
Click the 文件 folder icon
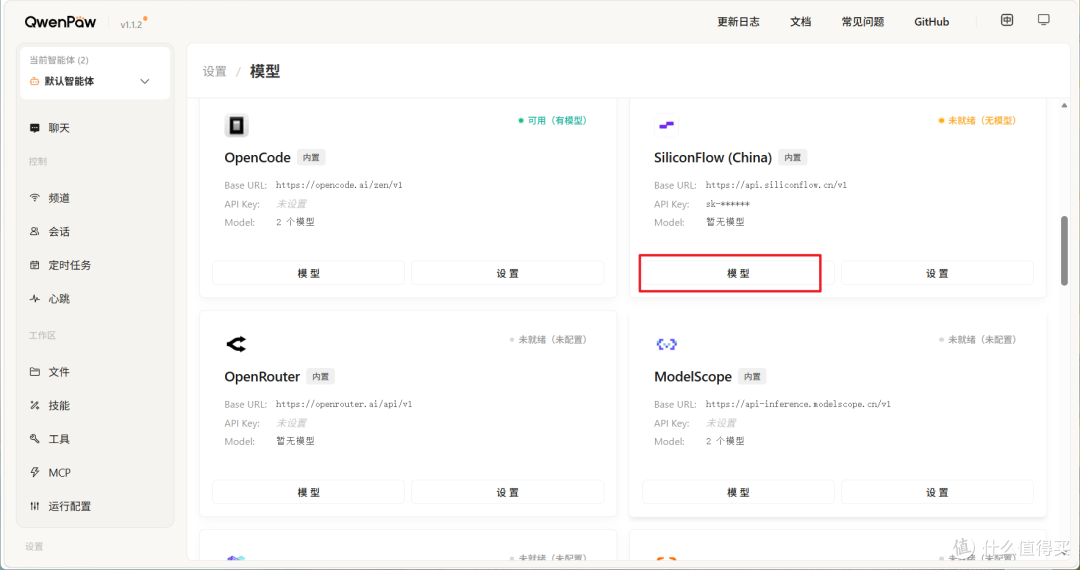(34, 372)
